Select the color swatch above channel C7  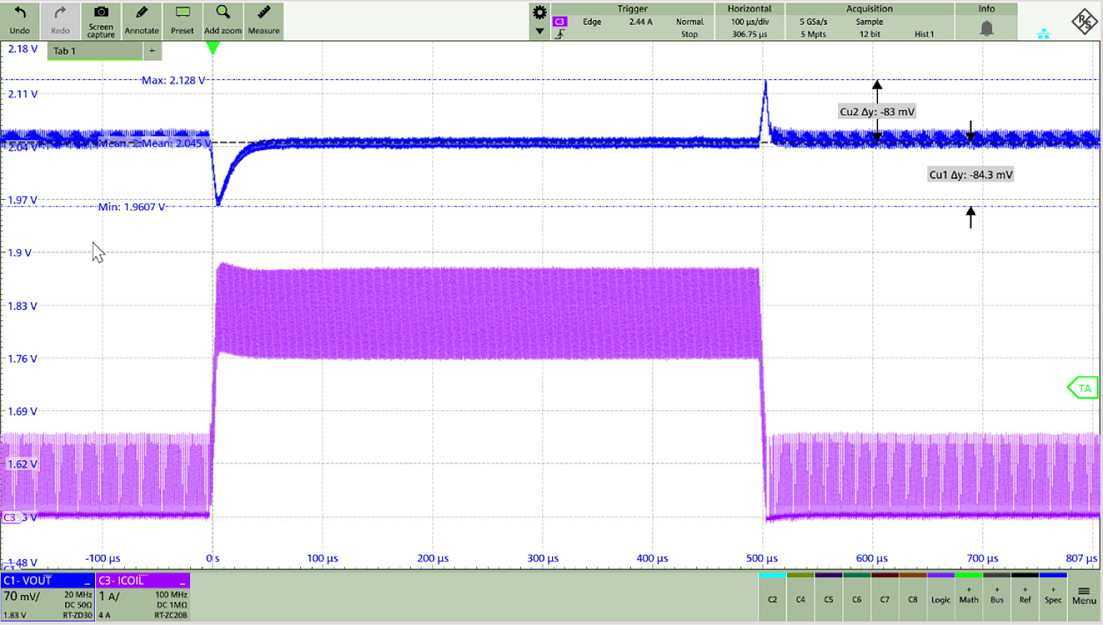point(883,576)
